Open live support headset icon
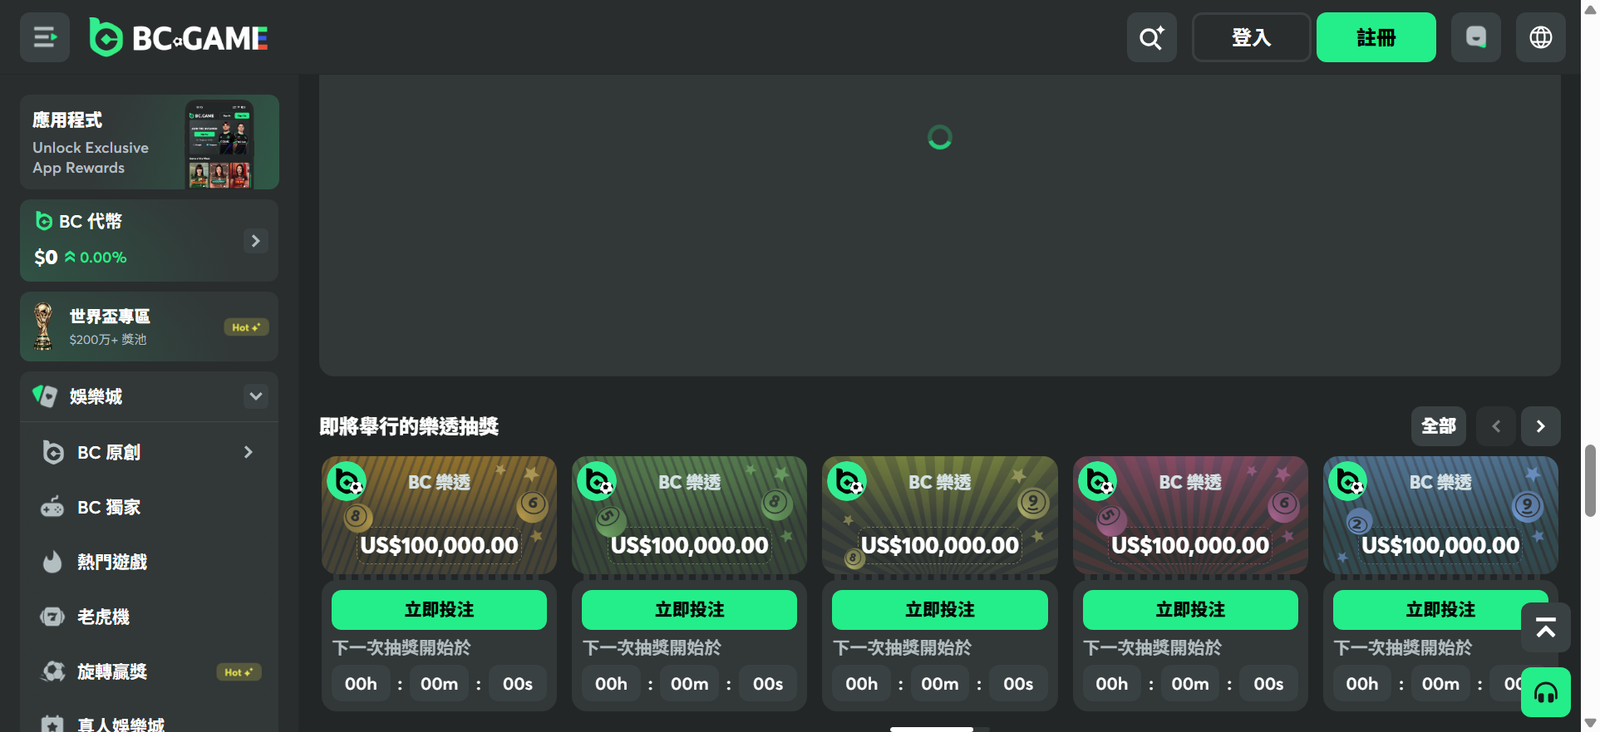1600x732 pixels. (x=1545, y=692)
